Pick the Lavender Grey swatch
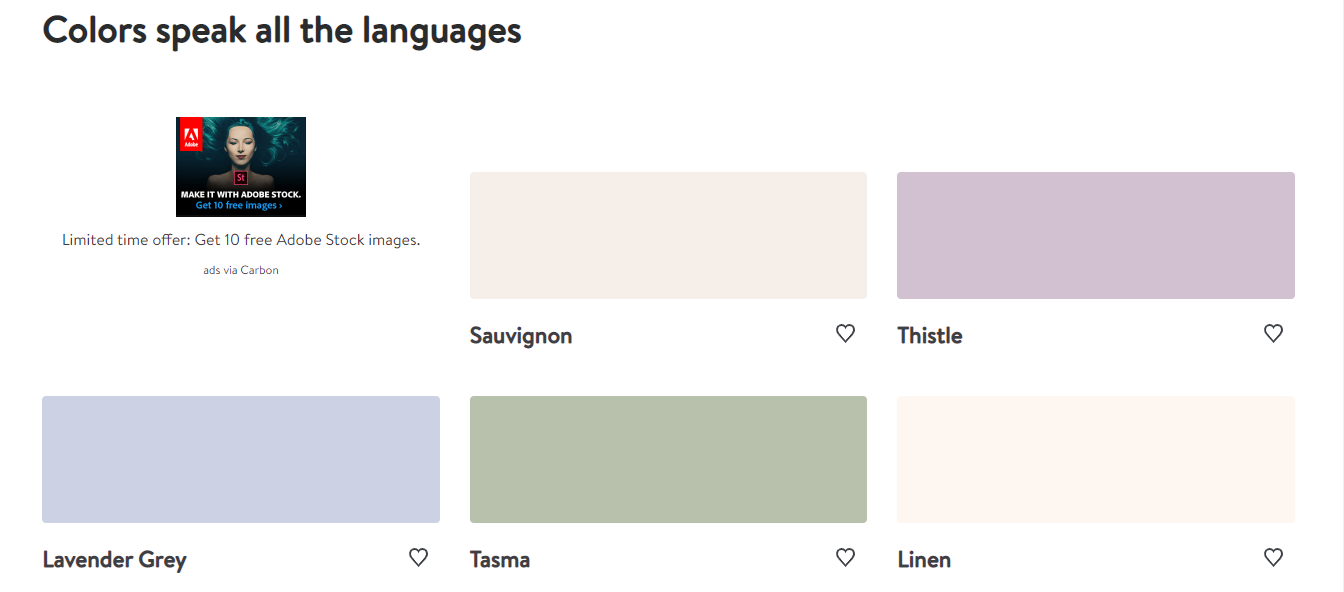Viewport: 1344px width, 592px height. tap(240, 459)
